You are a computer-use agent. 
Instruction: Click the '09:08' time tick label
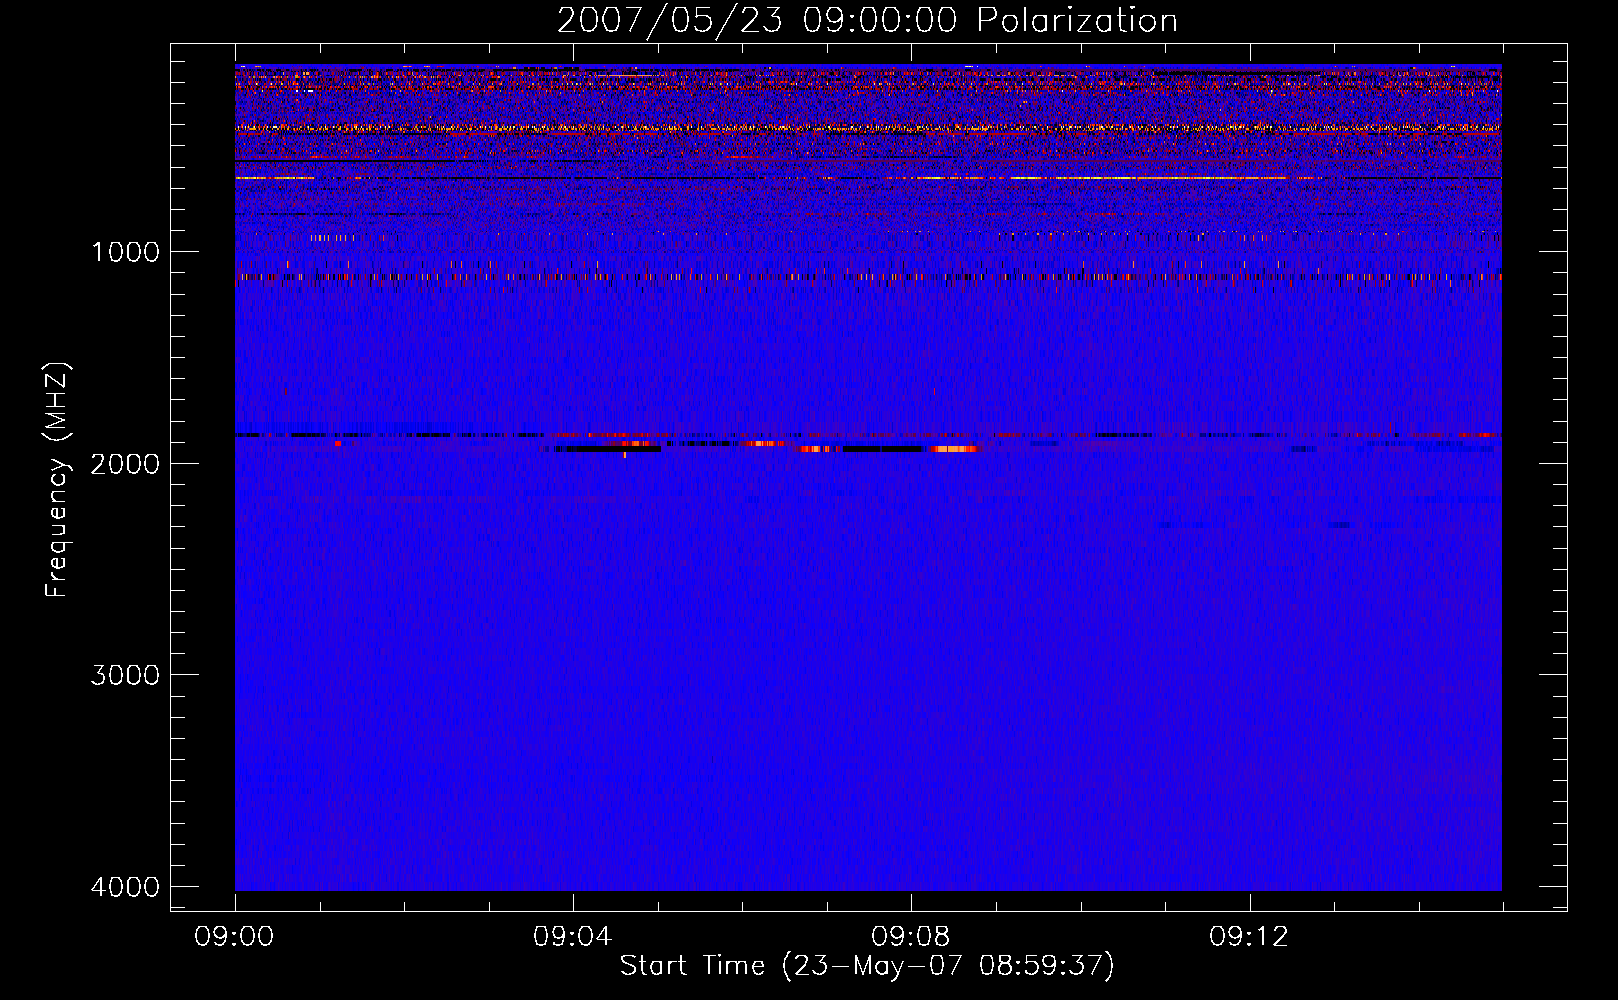coord(911,937)
